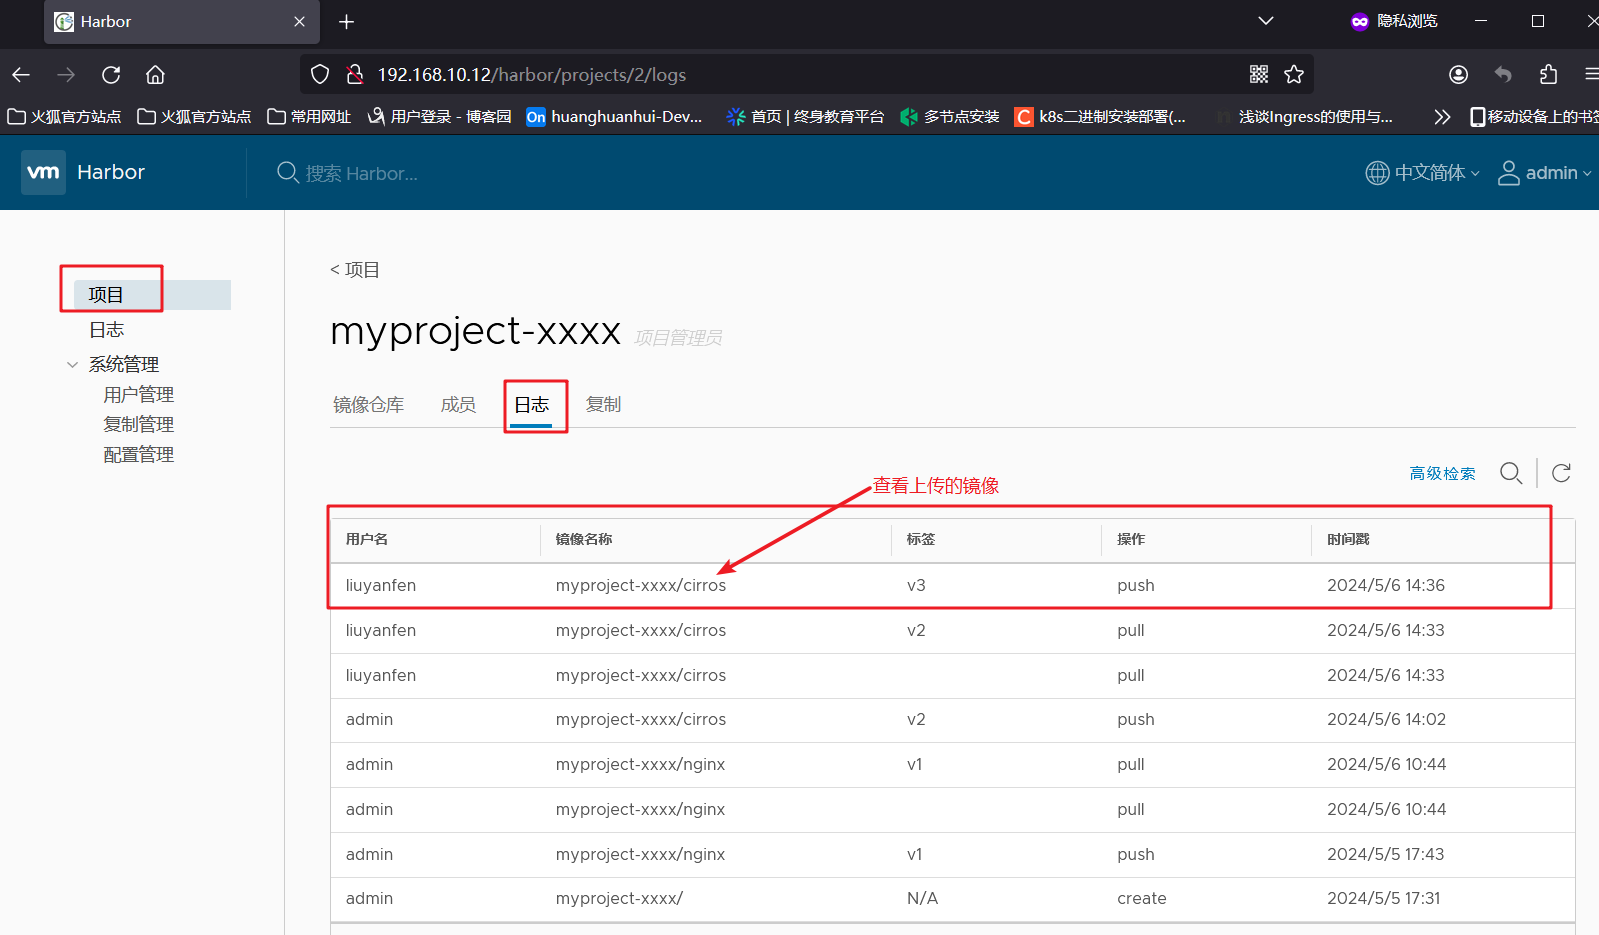Screen dimensions: 1599x935
Task: Open the extensions puzzle icon
Action: click(1548, 74)
